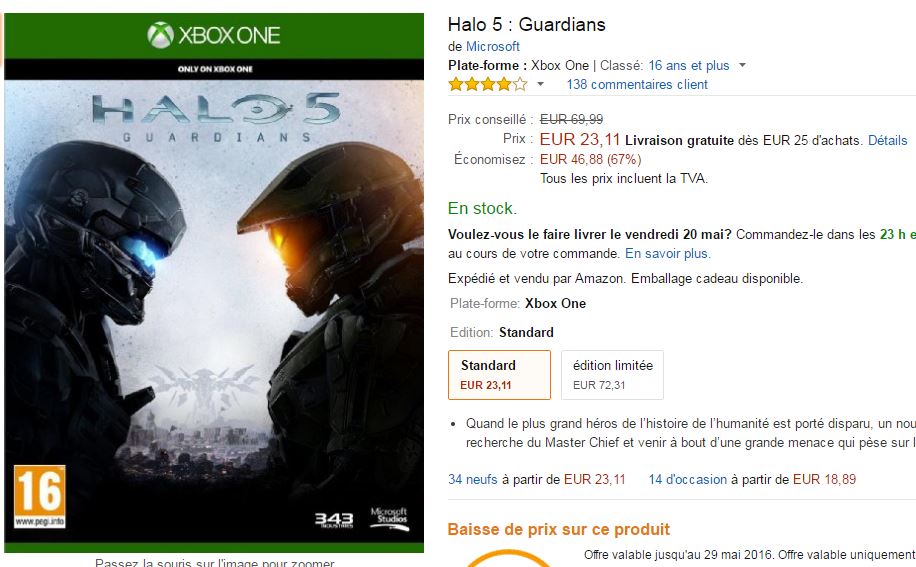Select the Standard edition option
Viewport: 916px width, 567px height.
(499, 375)
